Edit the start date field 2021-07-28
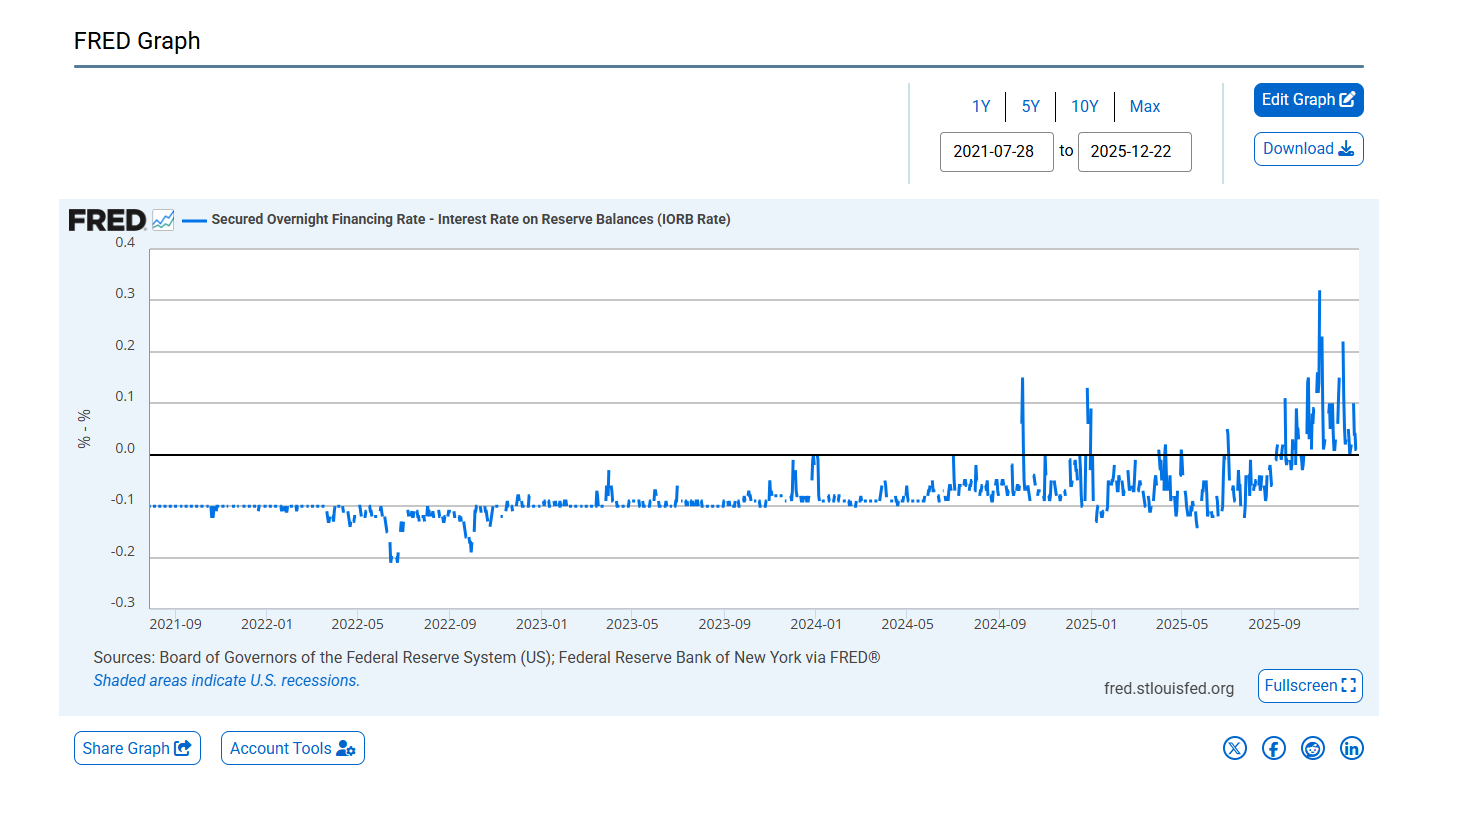Screen dimensions: 1462x816 (x=996, y=152)
